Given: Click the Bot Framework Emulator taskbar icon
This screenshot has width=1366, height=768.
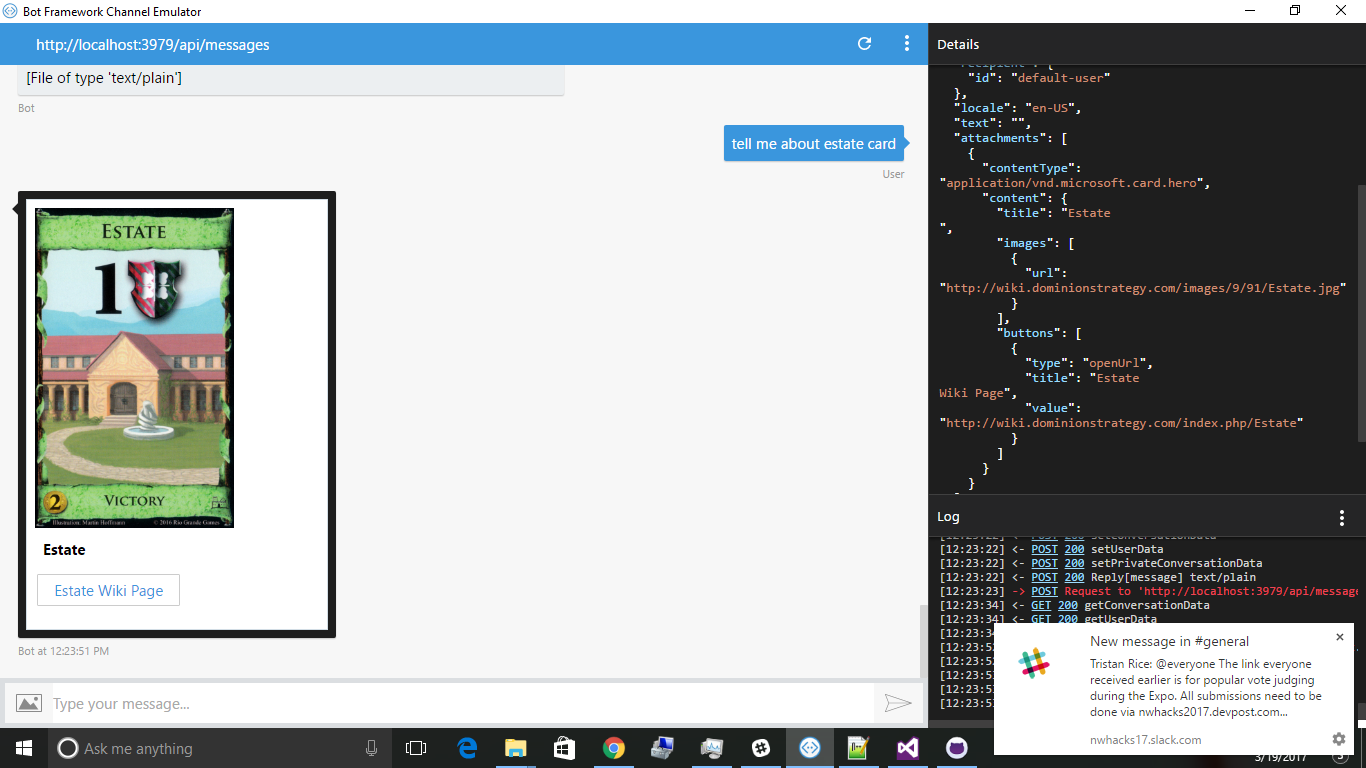Looking at the screenshot, I should pos(810,748).
